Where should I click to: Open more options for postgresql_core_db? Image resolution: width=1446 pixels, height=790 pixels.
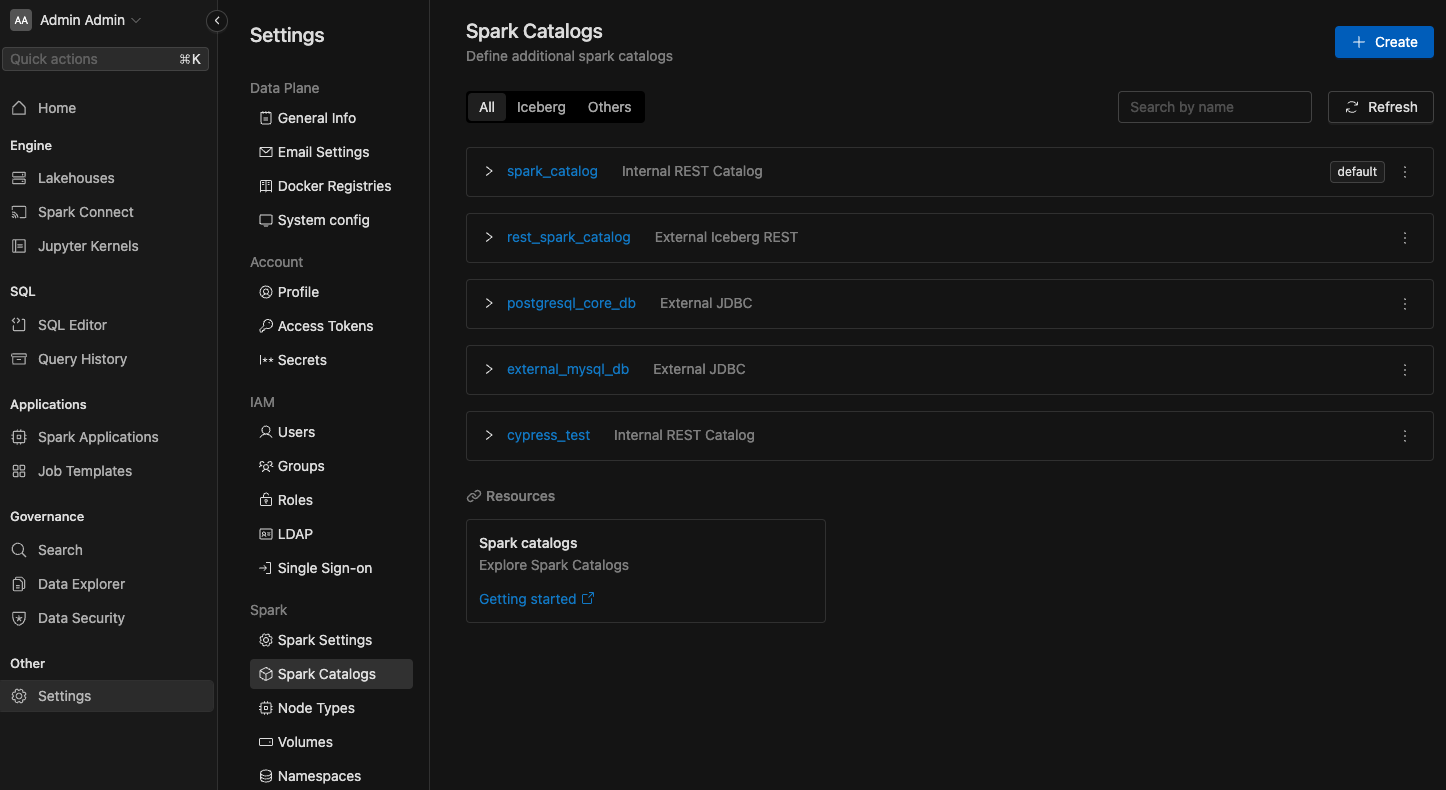1405,304
